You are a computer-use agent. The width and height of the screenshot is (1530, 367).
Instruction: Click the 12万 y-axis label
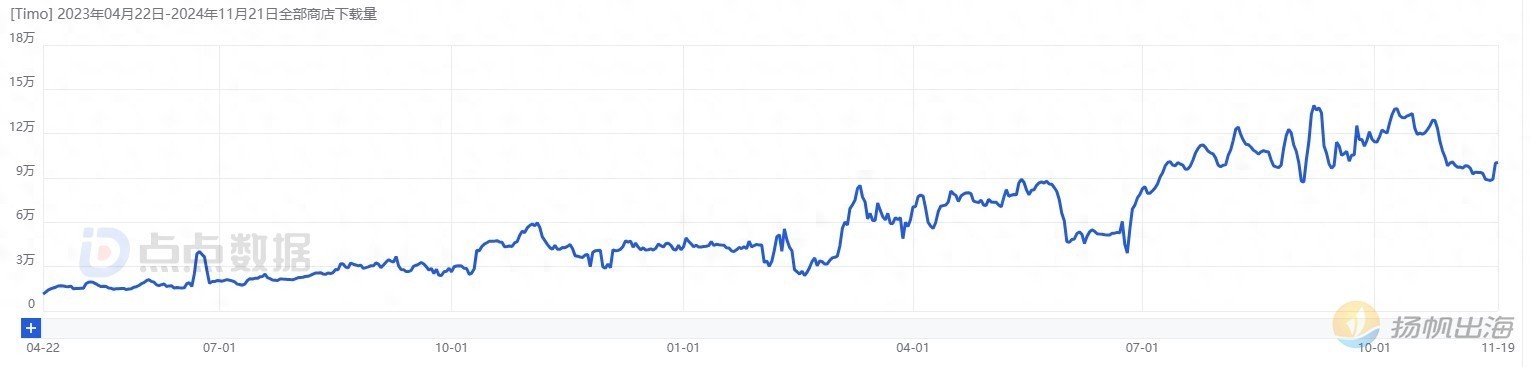point(23,127)
